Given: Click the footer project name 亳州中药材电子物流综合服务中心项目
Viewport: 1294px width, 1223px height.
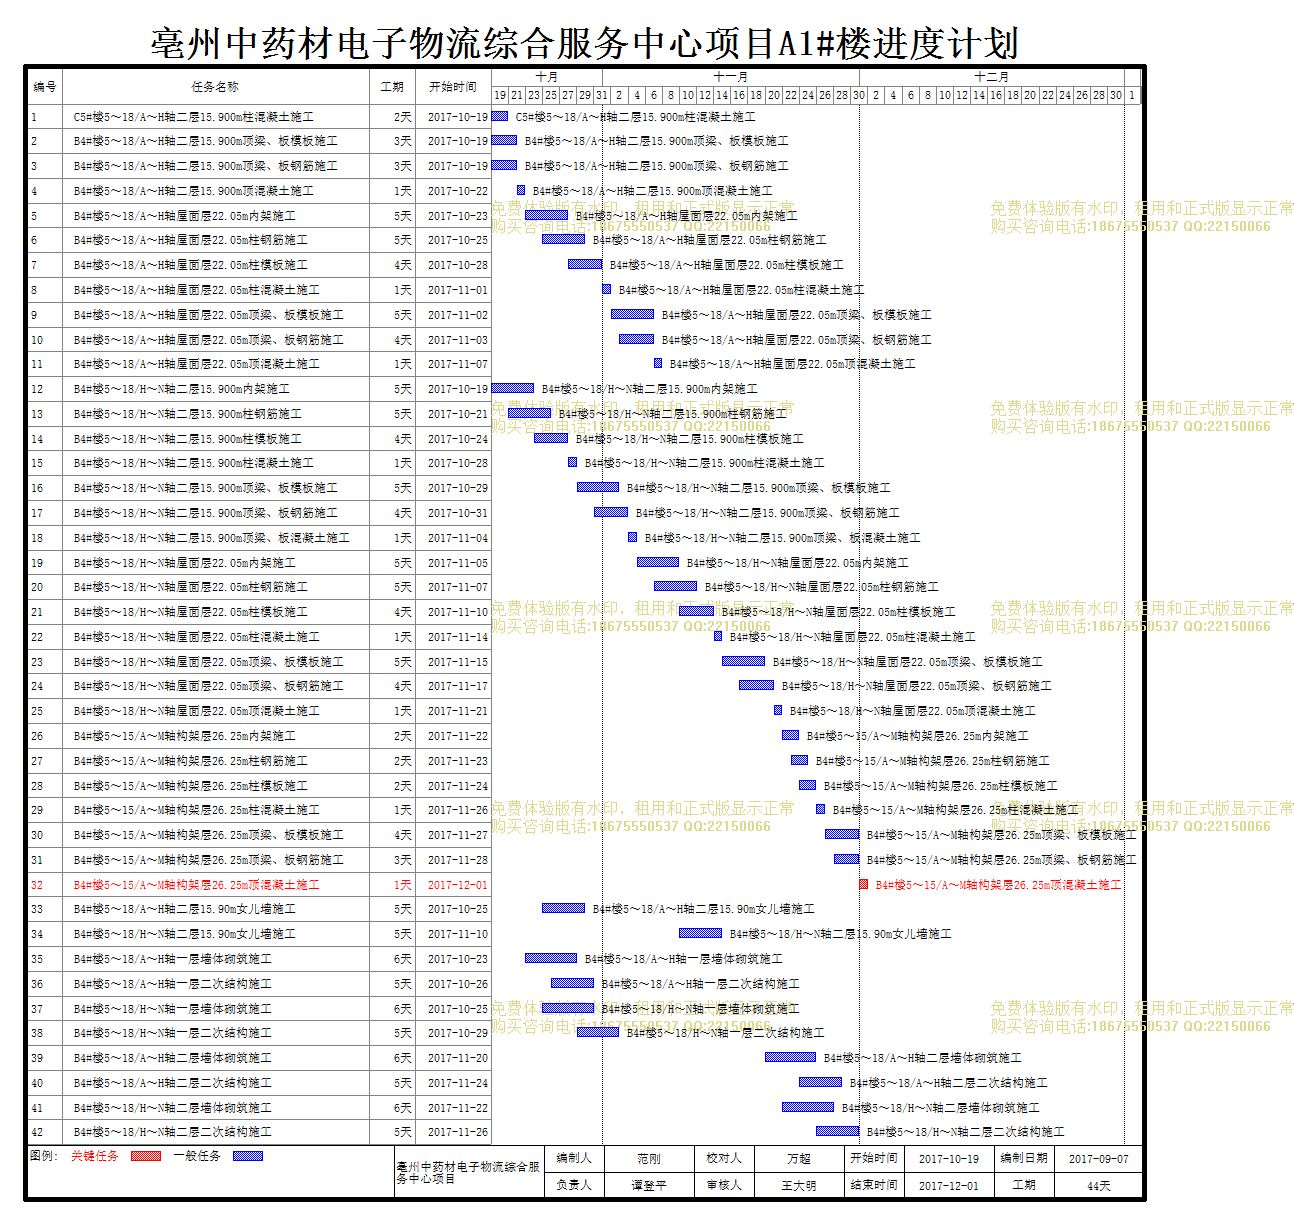Looking at the screenshot, I should click(468, 1173).
